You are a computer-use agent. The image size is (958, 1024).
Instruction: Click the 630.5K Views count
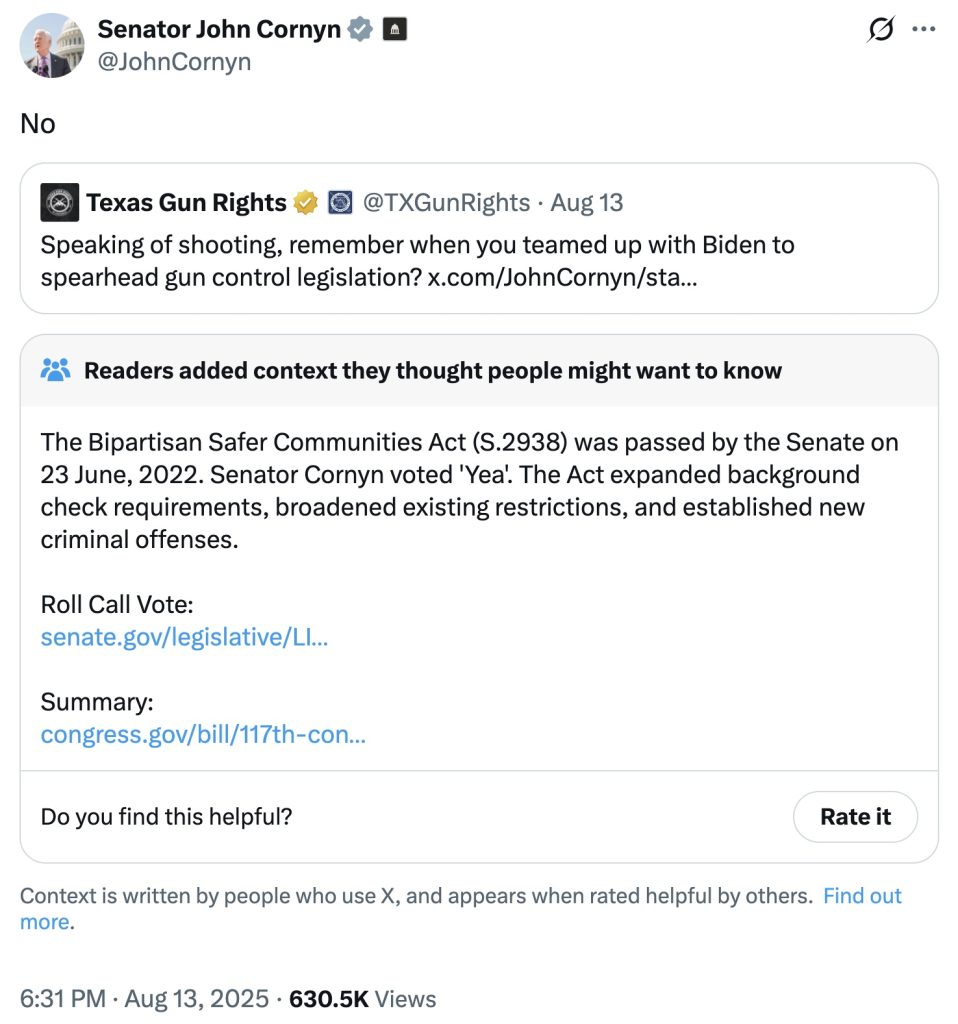point(362,998)
